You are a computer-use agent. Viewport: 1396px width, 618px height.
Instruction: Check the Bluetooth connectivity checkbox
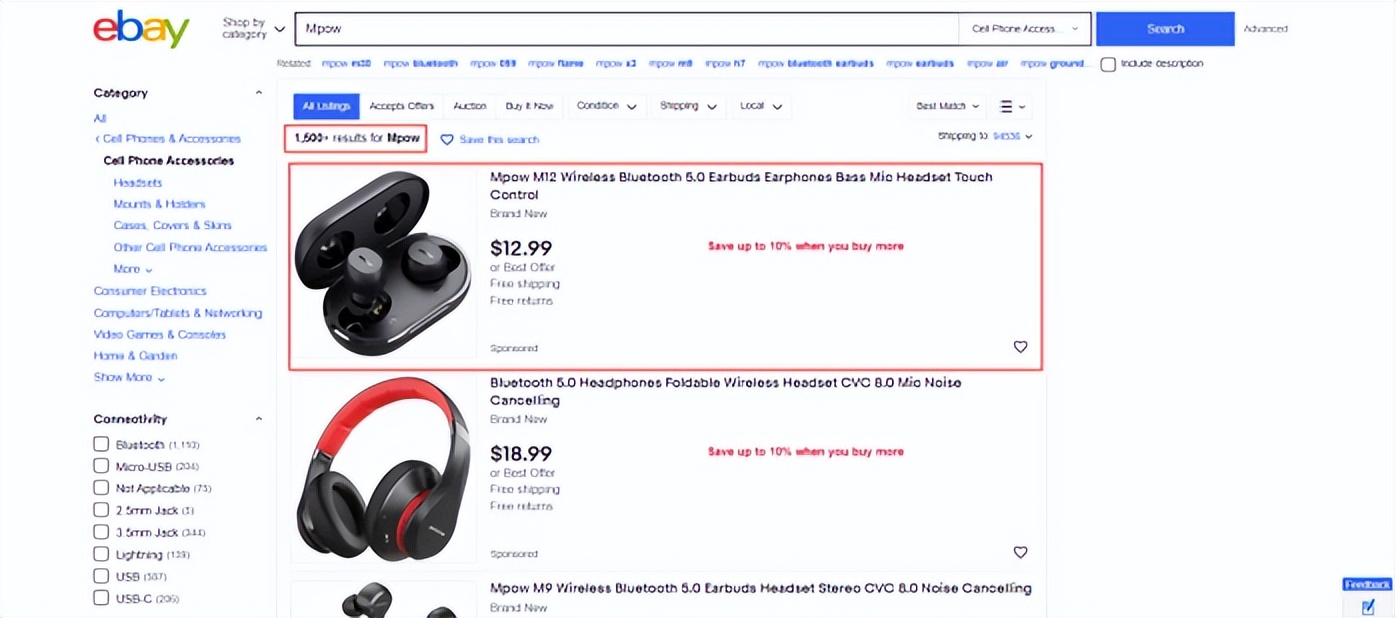[101, 444]
